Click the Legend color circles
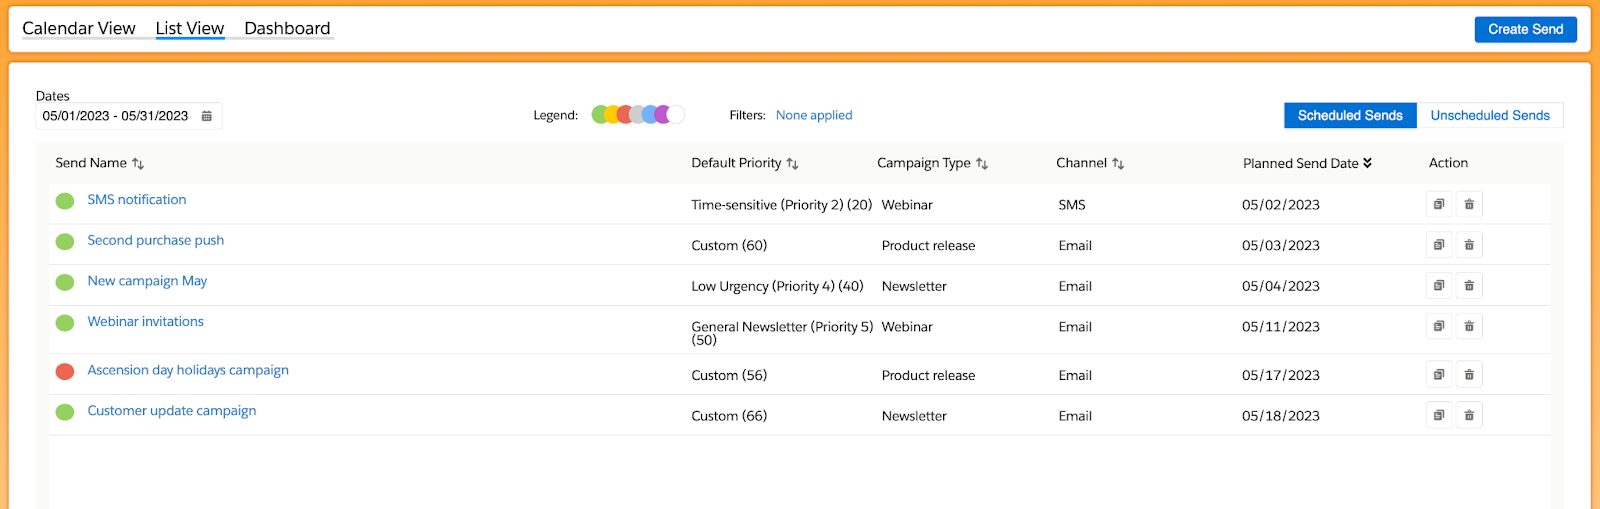 (x=638, y=114)
